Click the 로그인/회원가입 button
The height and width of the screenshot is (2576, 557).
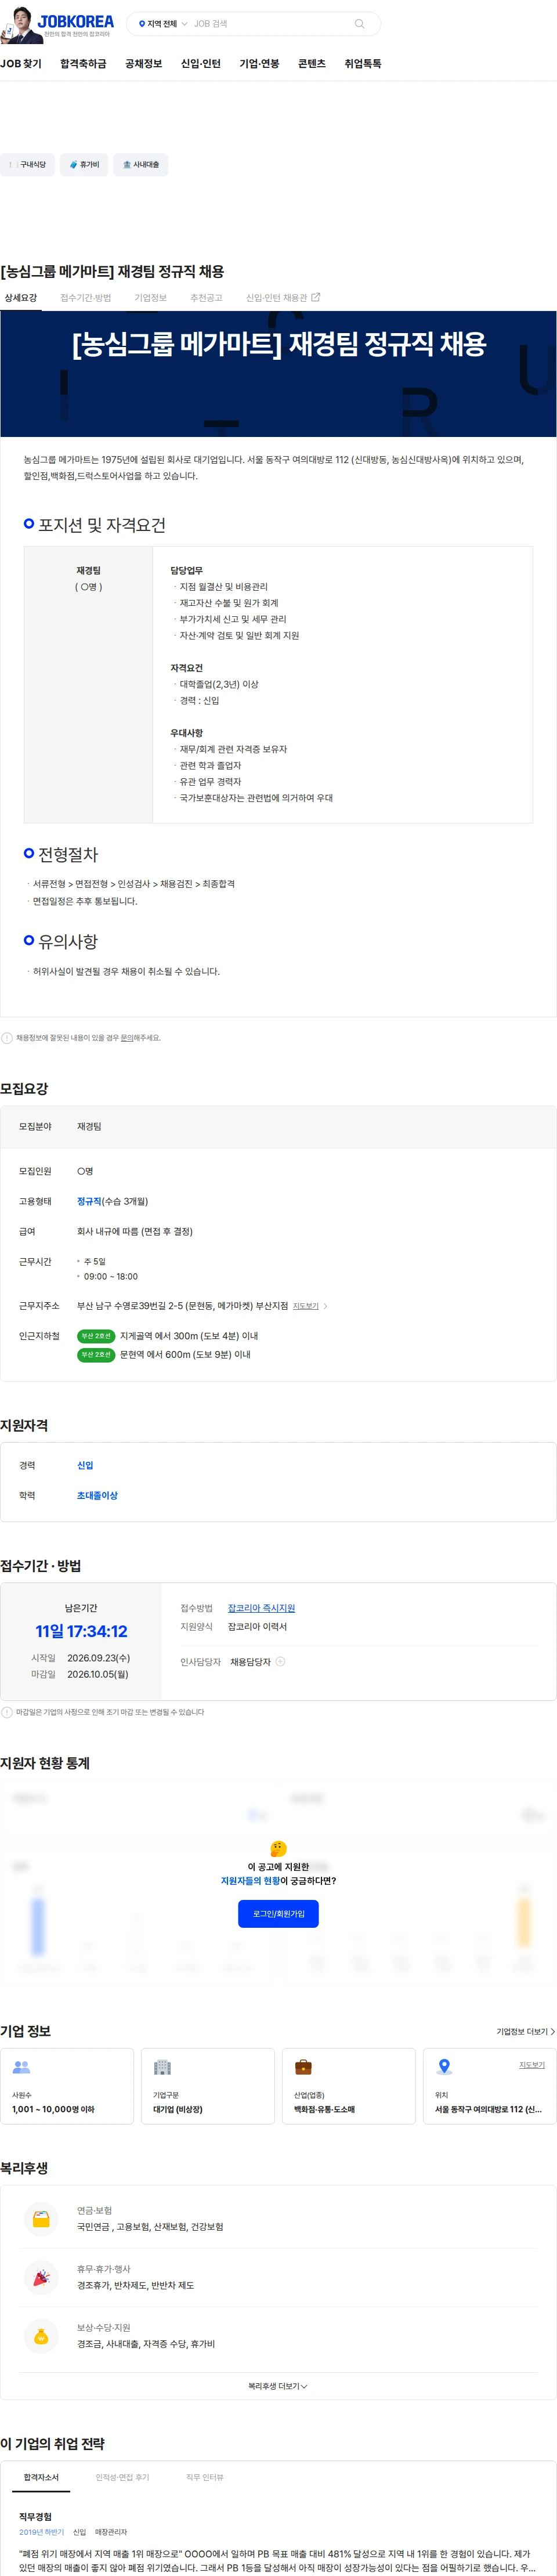(278, 1913)
